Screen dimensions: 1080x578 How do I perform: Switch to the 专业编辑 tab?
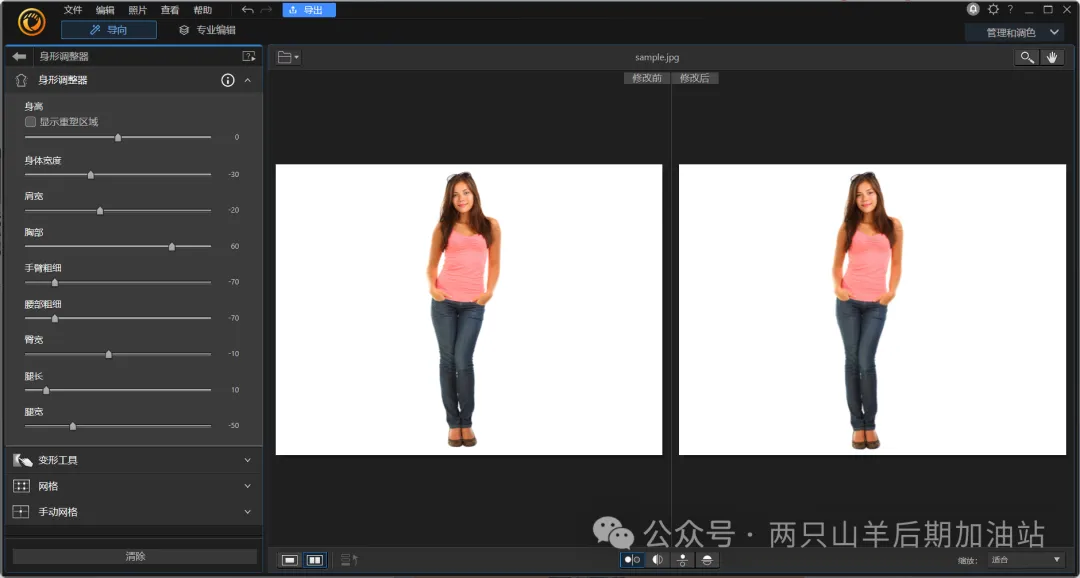207,30
